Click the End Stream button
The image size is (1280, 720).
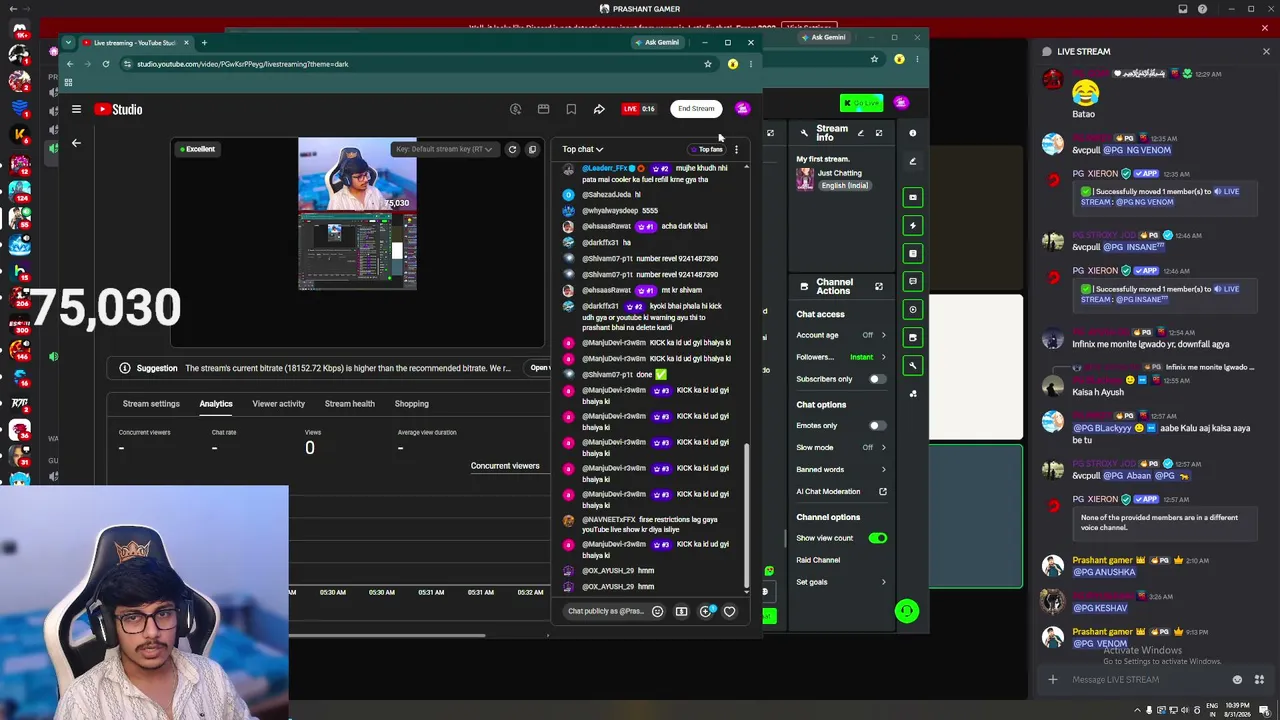coord(696,109)
